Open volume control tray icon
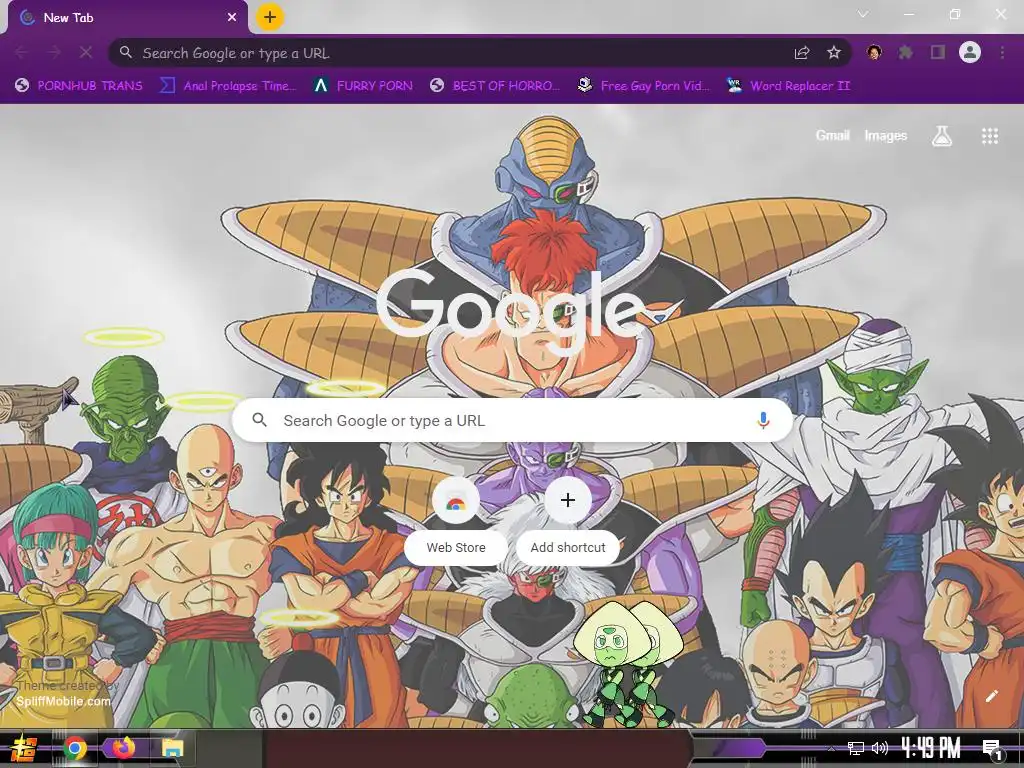Screen dimensions: 1024x768 (x=880, y=748)
